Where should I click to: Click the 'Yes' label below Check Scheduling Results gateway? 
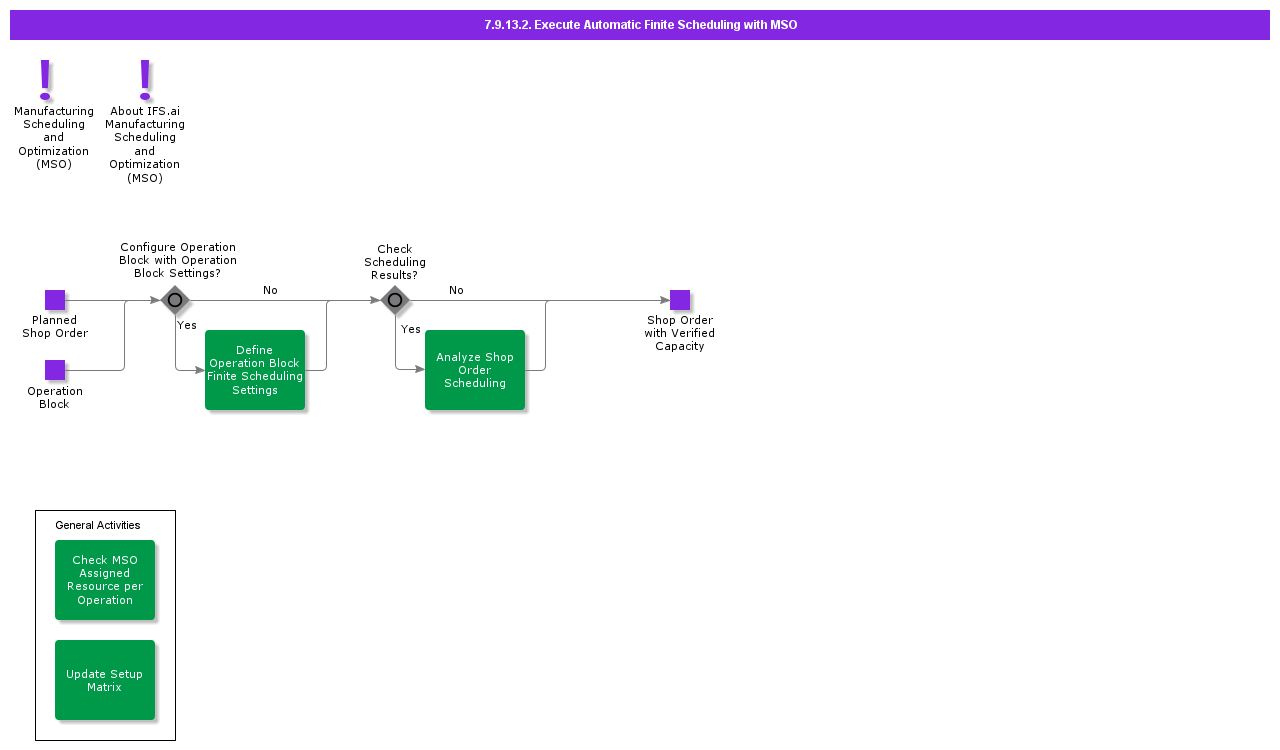[x=411, y=329]
